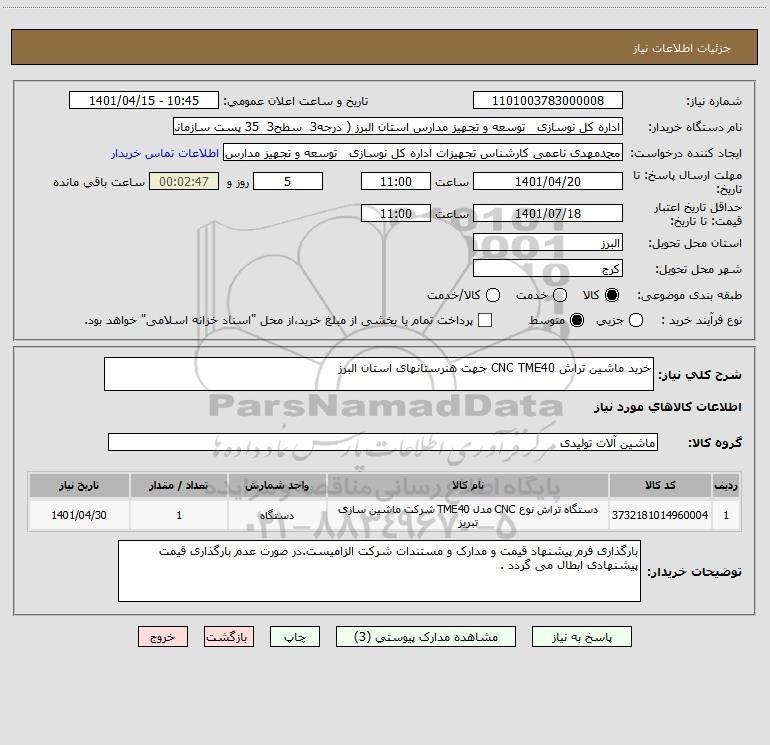The image size is (770, 745).
Task: Click the unit cell دستگاه
Action: coord(277,515)
